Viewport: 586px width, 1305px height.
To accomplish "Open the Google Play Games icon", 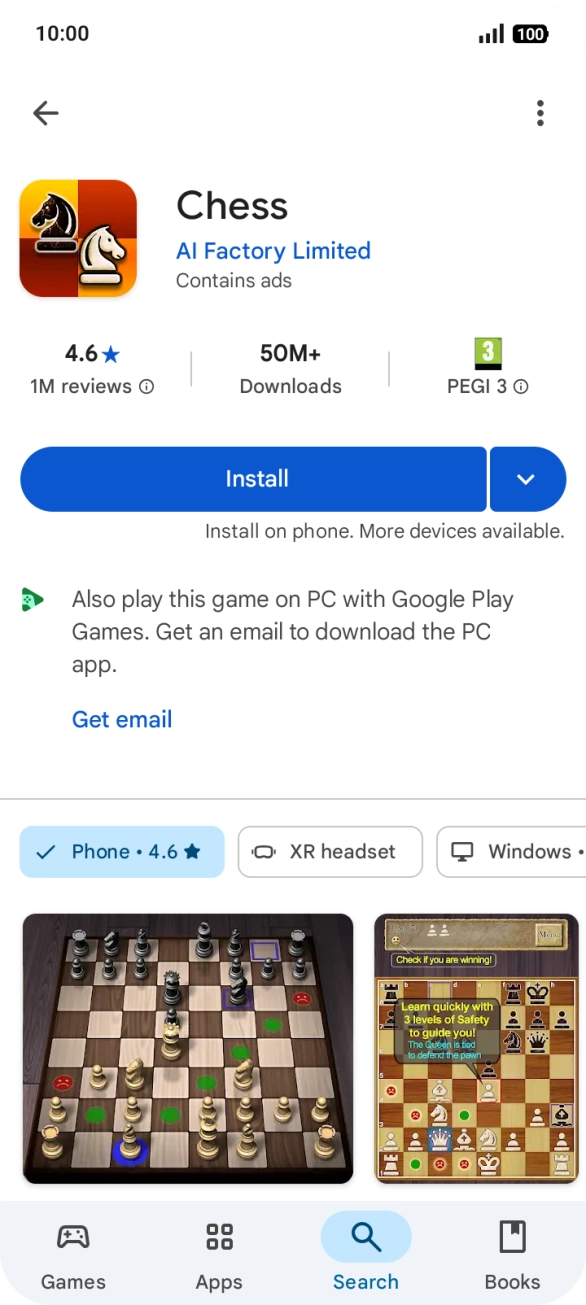I will pos(32,599).
